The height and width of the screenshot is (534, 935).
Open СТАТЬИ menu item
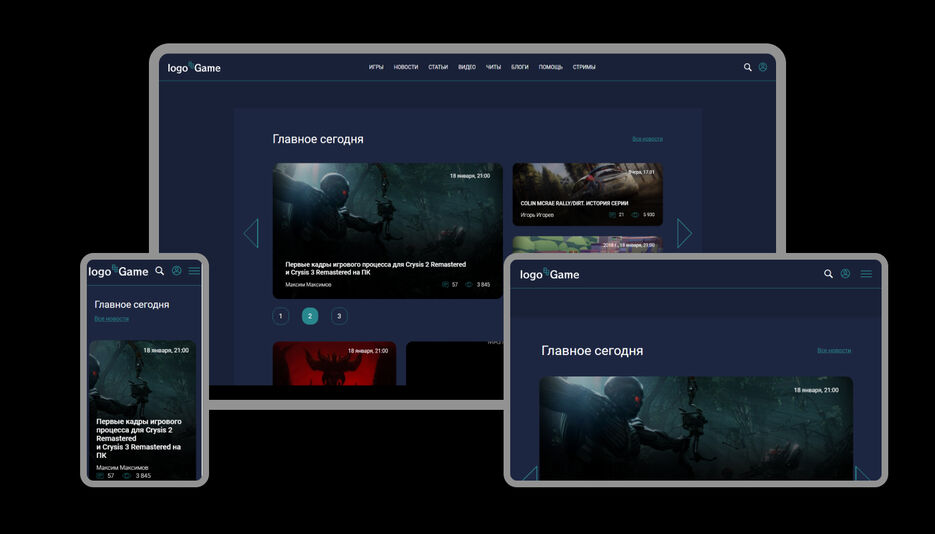click(x=438, y=67)
